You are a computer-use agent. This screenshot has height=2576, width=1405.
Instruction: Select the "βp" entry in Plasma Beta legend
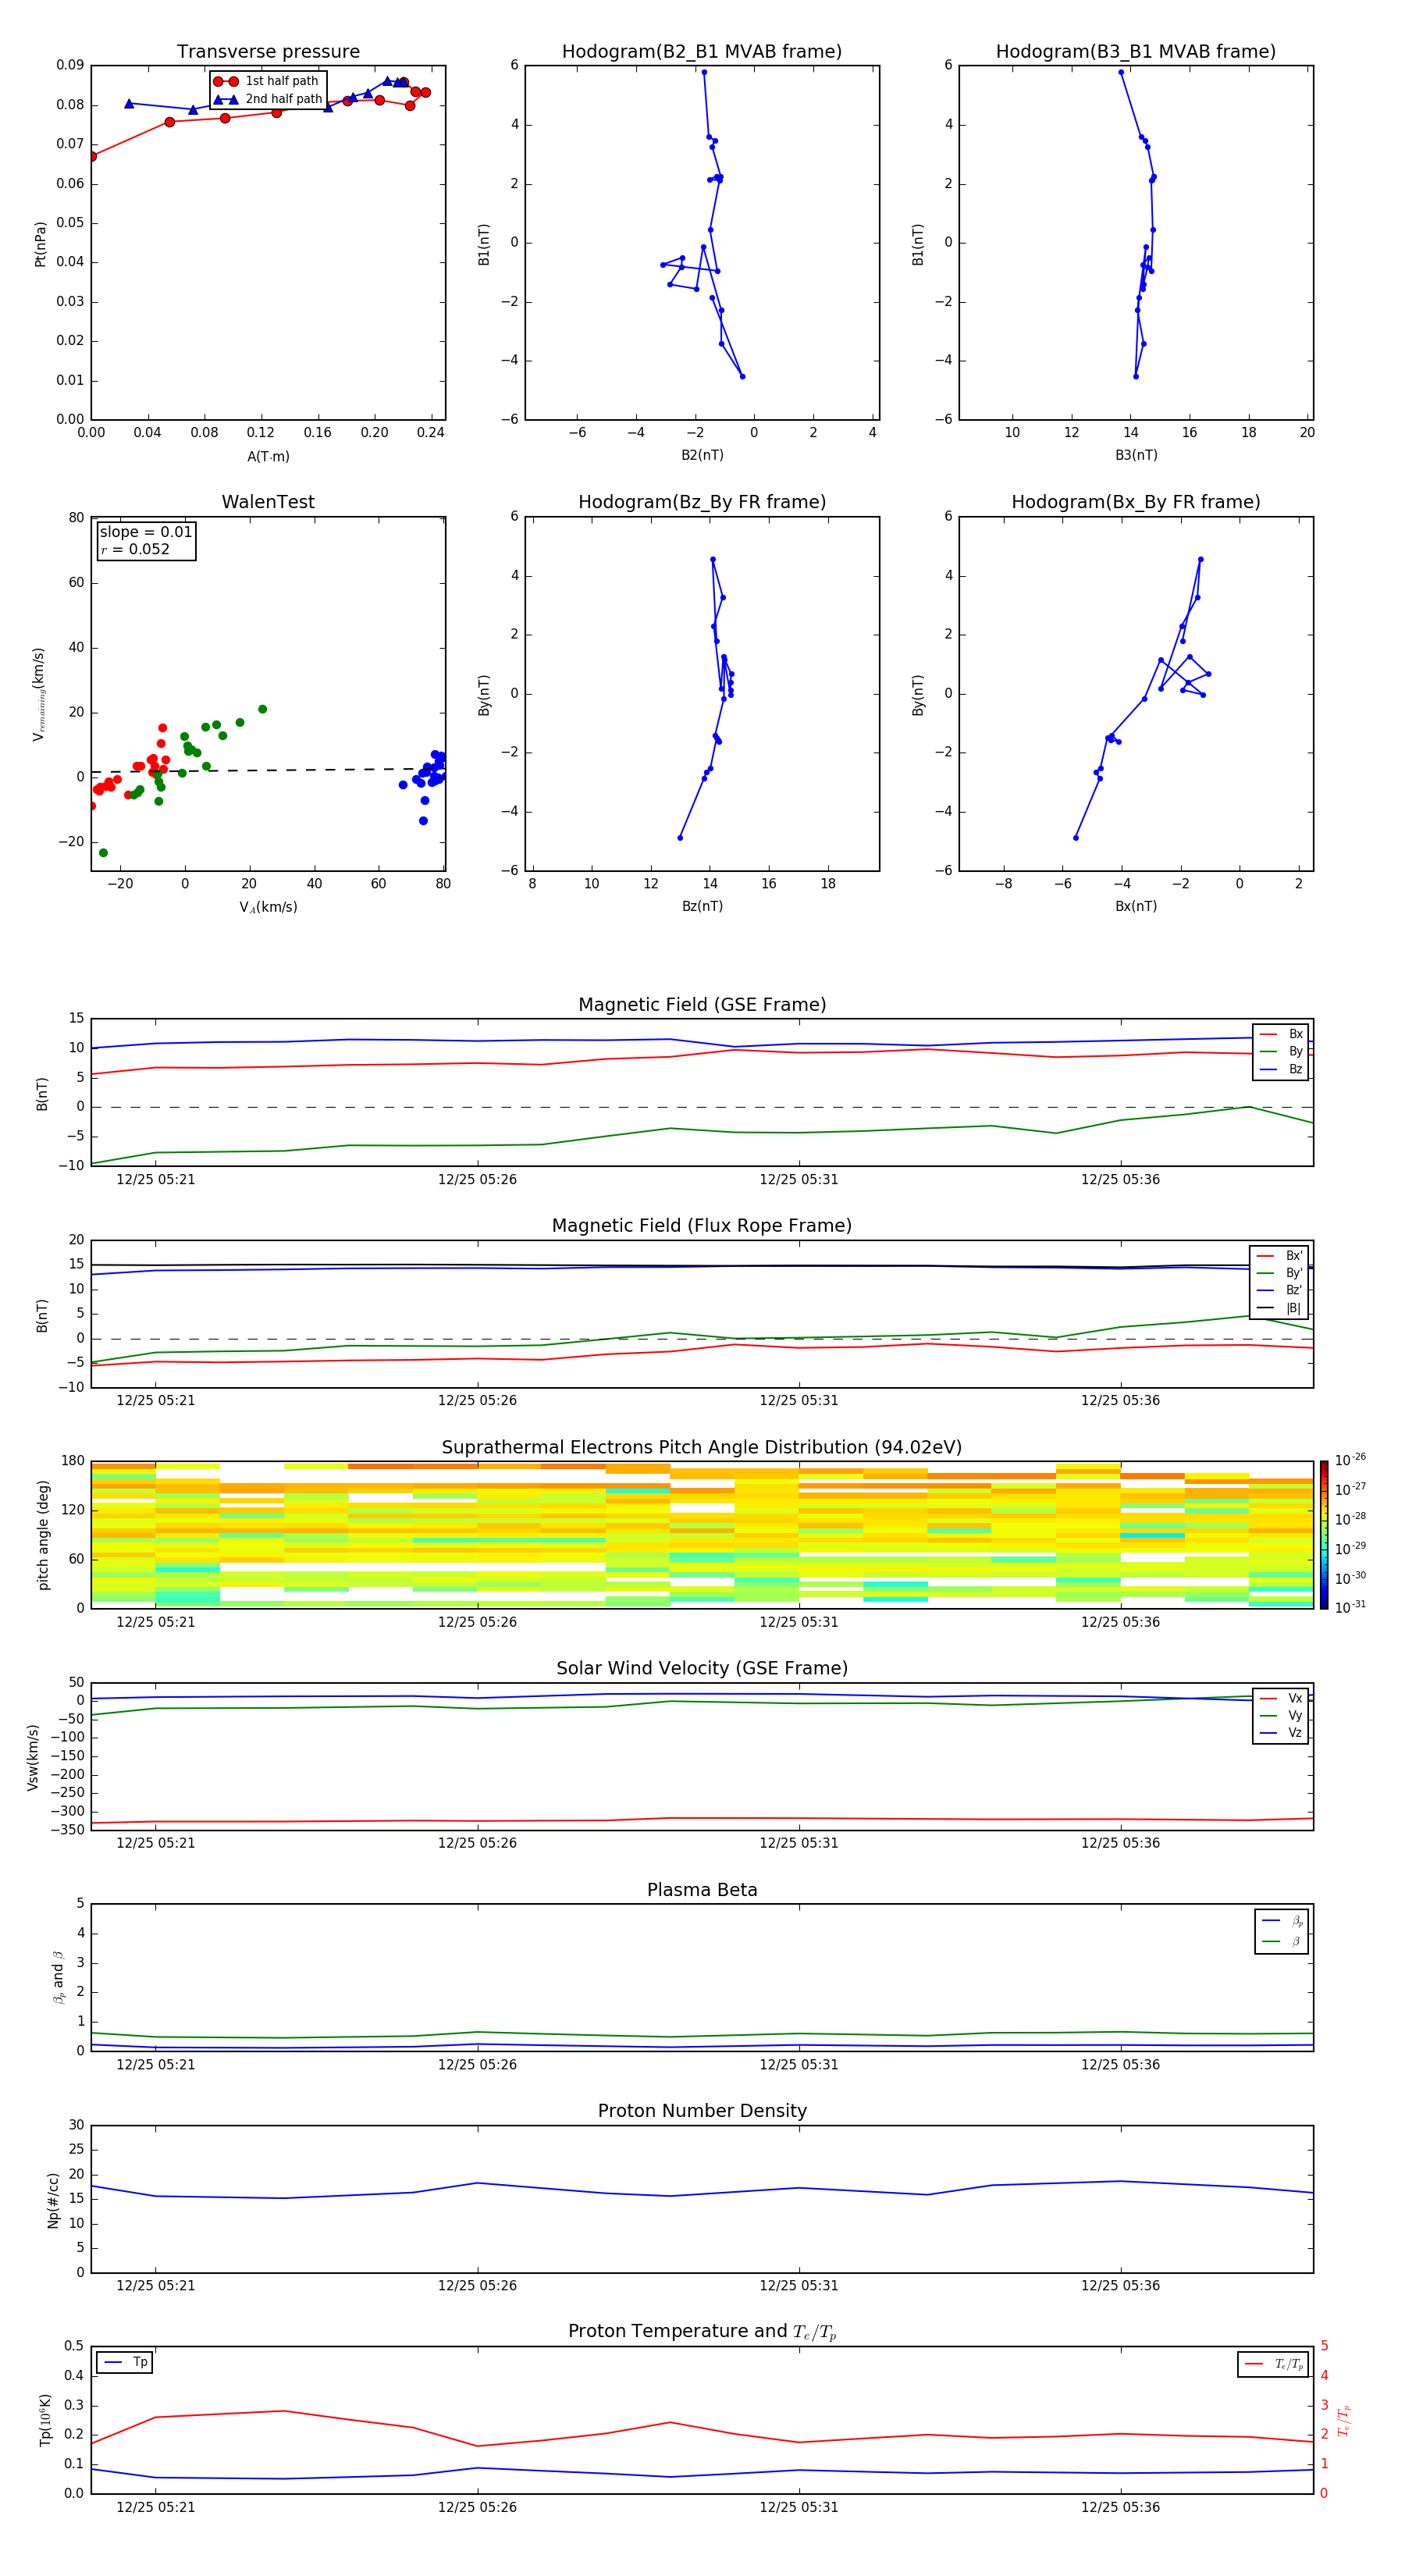(x=1282, y=1921)
